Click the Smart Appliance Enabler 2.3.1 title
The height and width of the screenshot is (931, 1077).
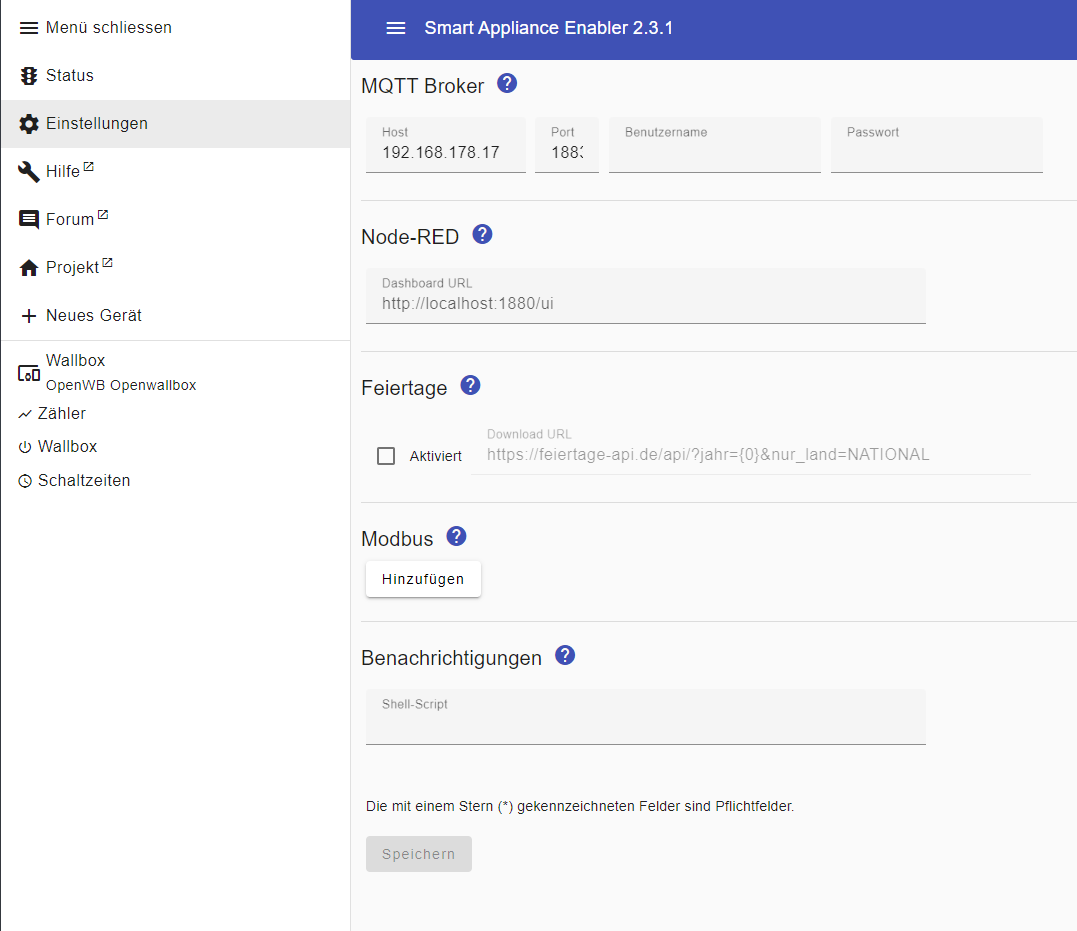coord(548,28)
